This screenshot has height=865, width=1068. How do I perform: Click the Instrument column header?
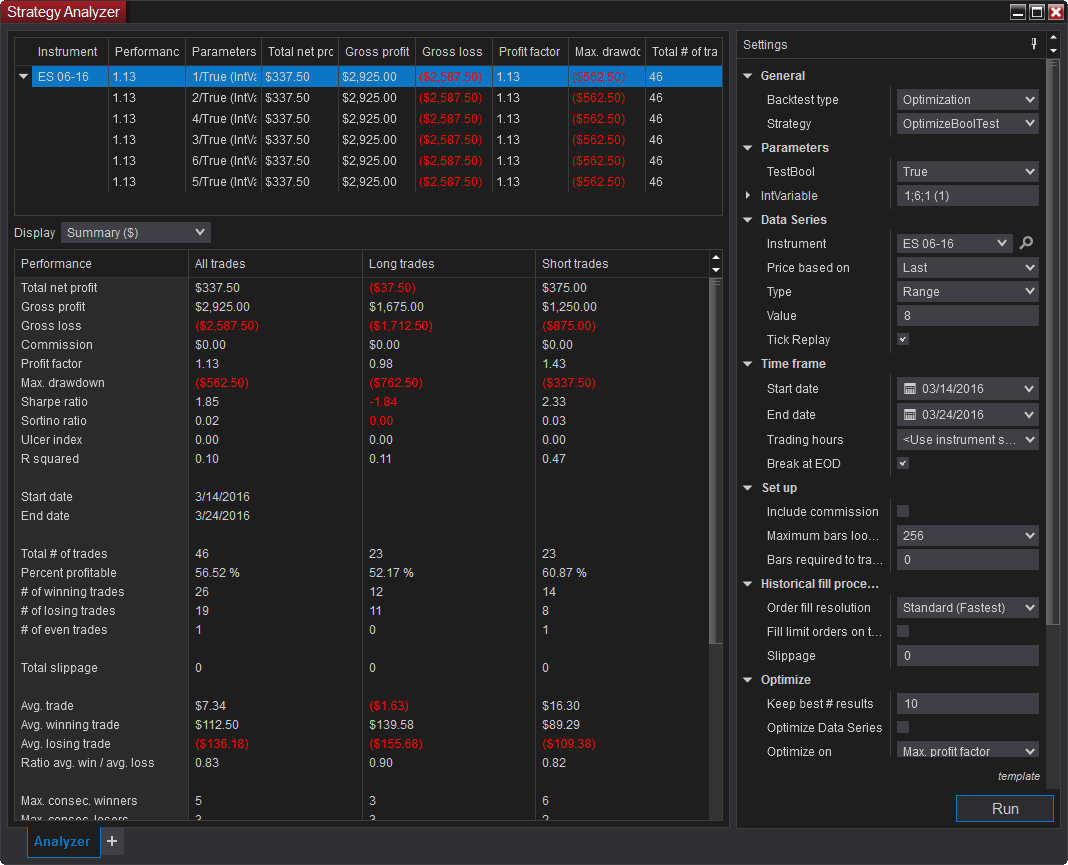pos(67,52)
